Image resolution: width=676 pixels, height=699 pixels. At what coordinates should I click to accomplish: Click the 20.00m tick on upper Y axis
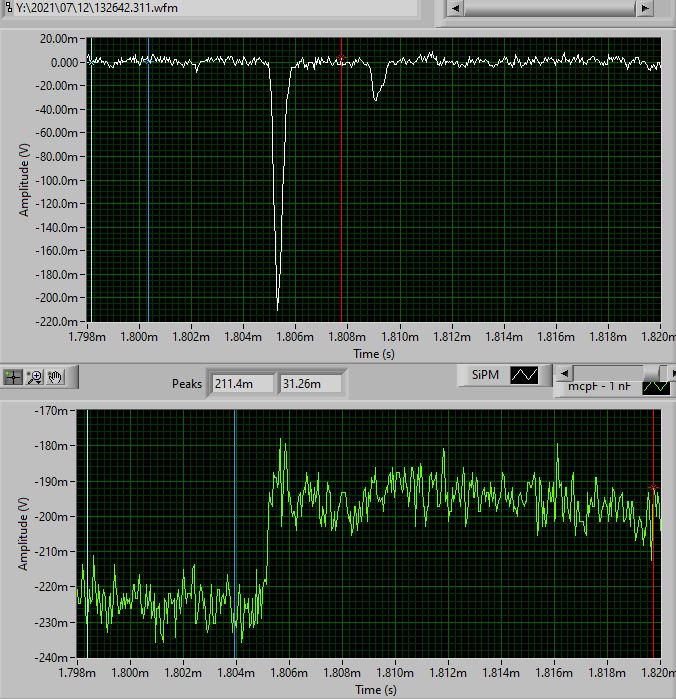click(58, 39)
